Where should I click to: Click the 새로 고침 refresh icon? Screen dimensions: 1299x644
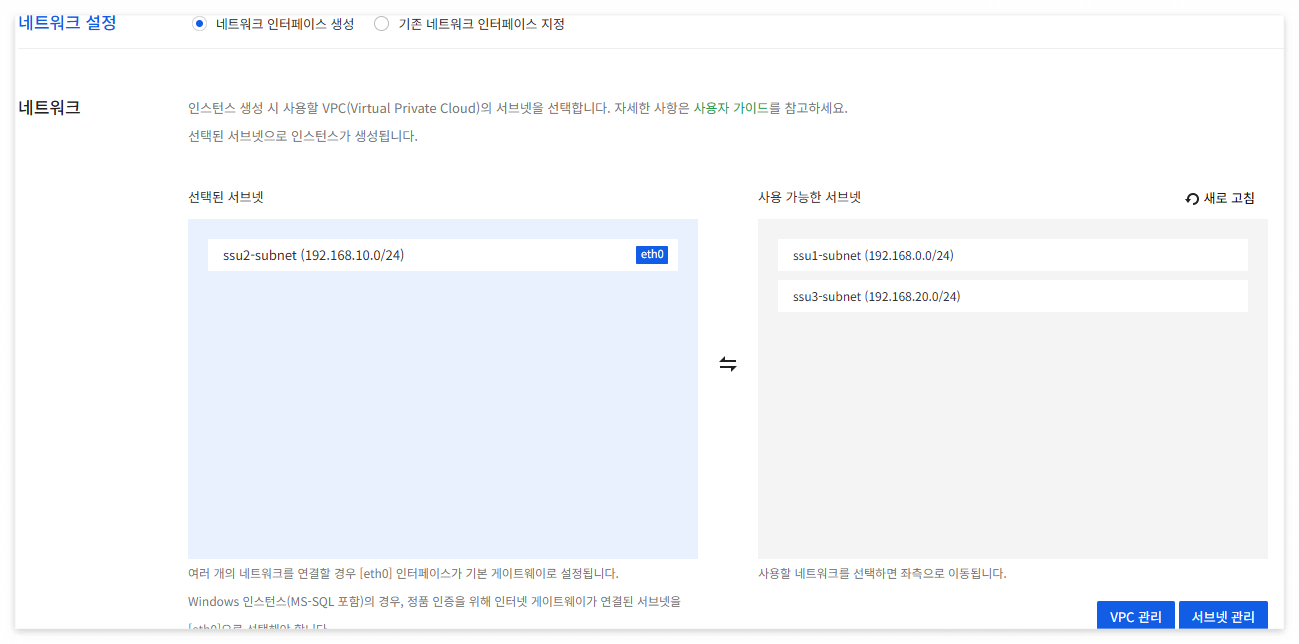click(x=1192, y=199)
